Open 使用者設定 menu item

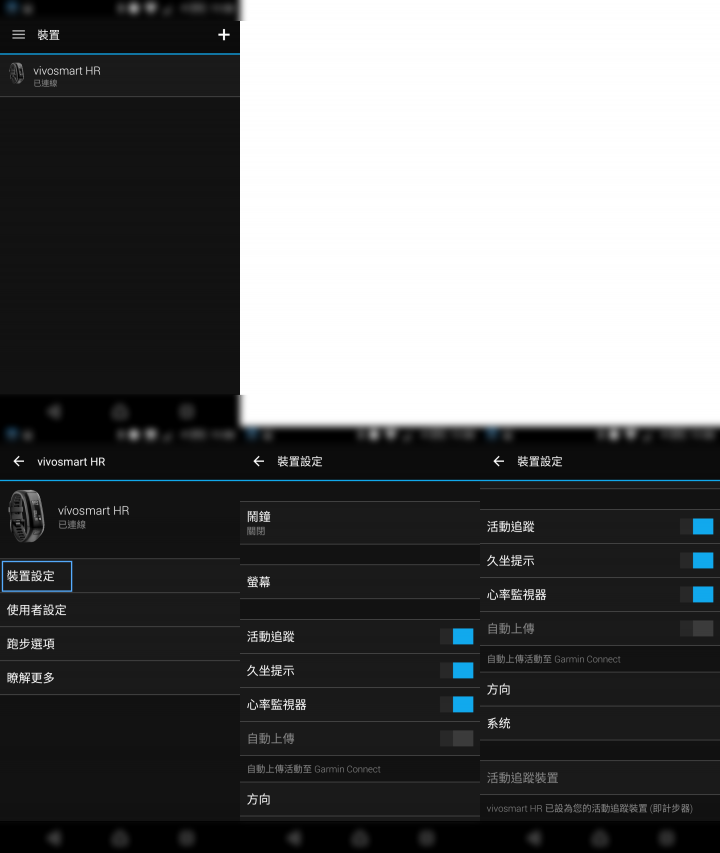point(120,610)
